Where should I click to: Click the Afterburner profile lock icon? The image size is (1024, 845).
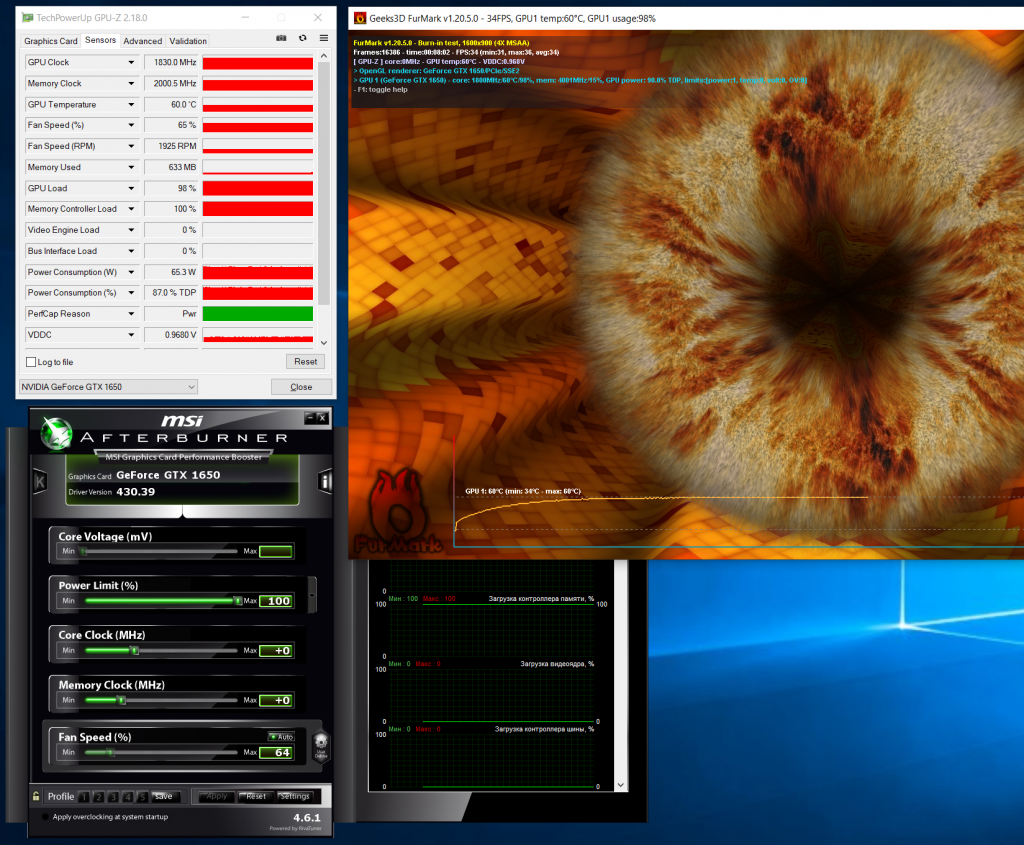click(36, 796)
